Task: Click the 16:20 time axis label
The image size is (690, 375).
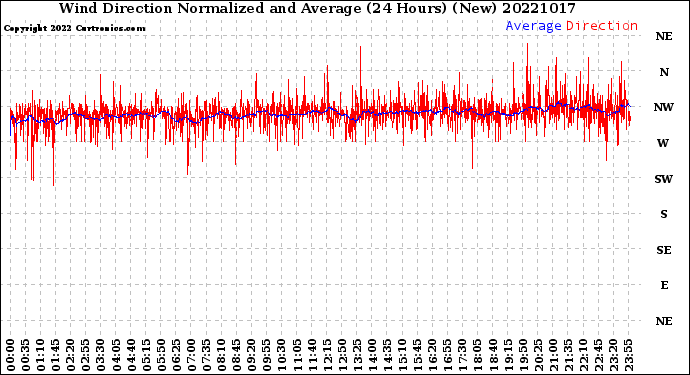Action: tap(433, 355)
